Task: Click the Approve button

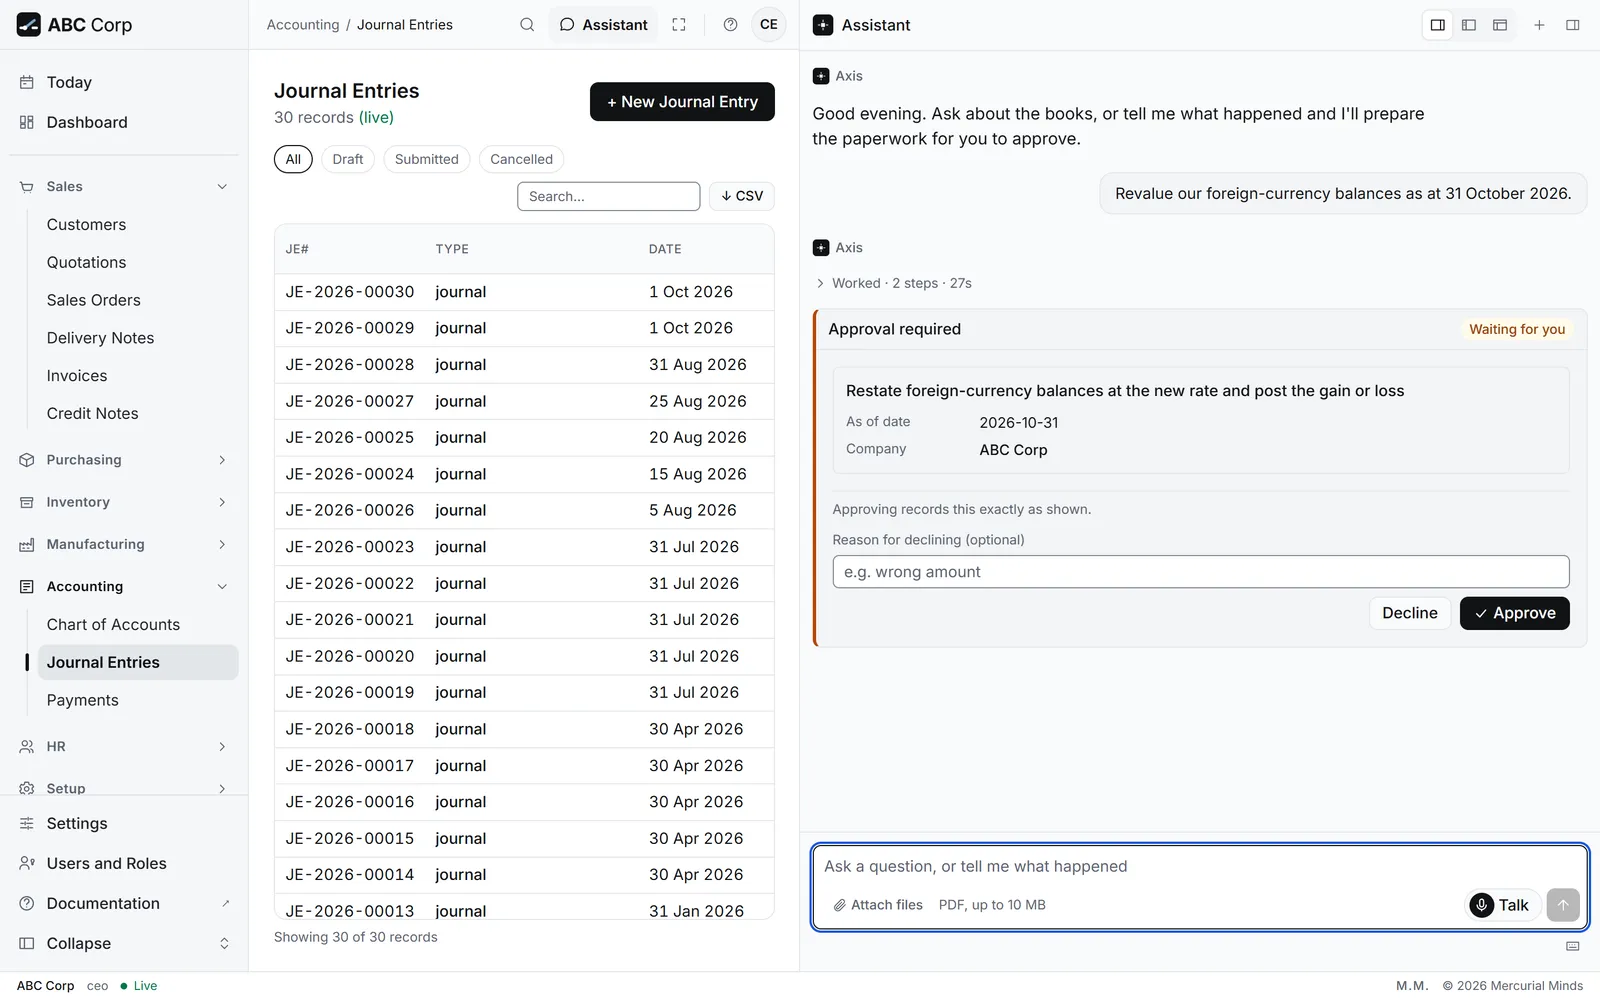Action: pyautogui.click(x=1514, y=613)
